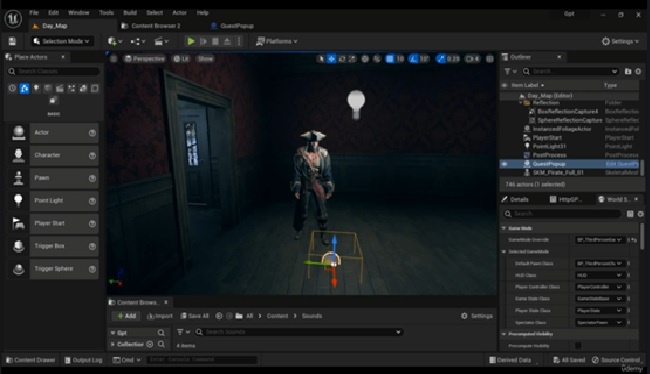The width and height of the screenshot is (650, 374).
Task: Open the add content (cube plus) dropdown
Action: [115, 41]
